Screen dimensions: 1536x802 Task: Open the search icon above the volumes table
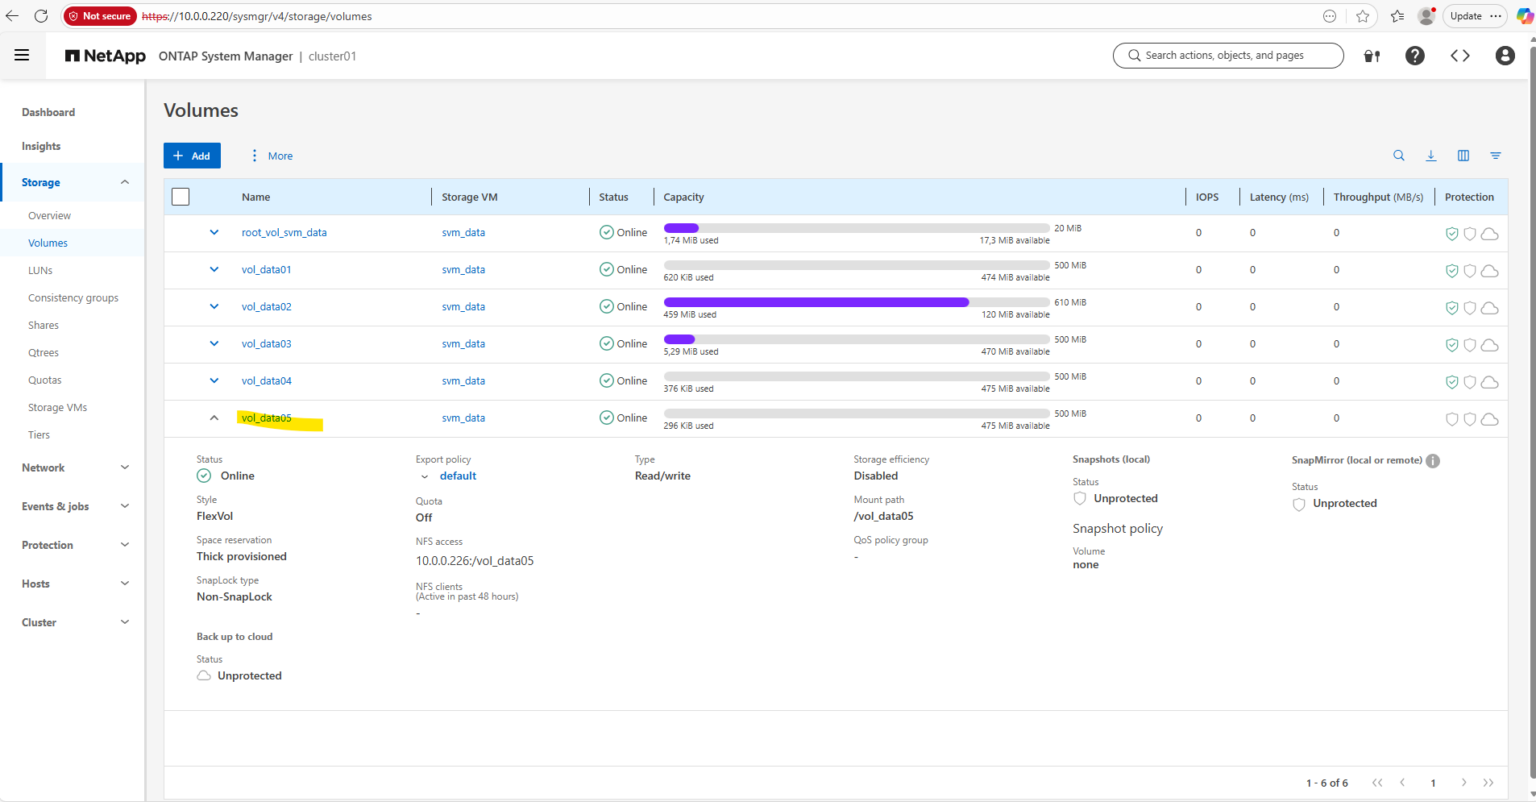pyautogui.click(x=1399, y=156)
